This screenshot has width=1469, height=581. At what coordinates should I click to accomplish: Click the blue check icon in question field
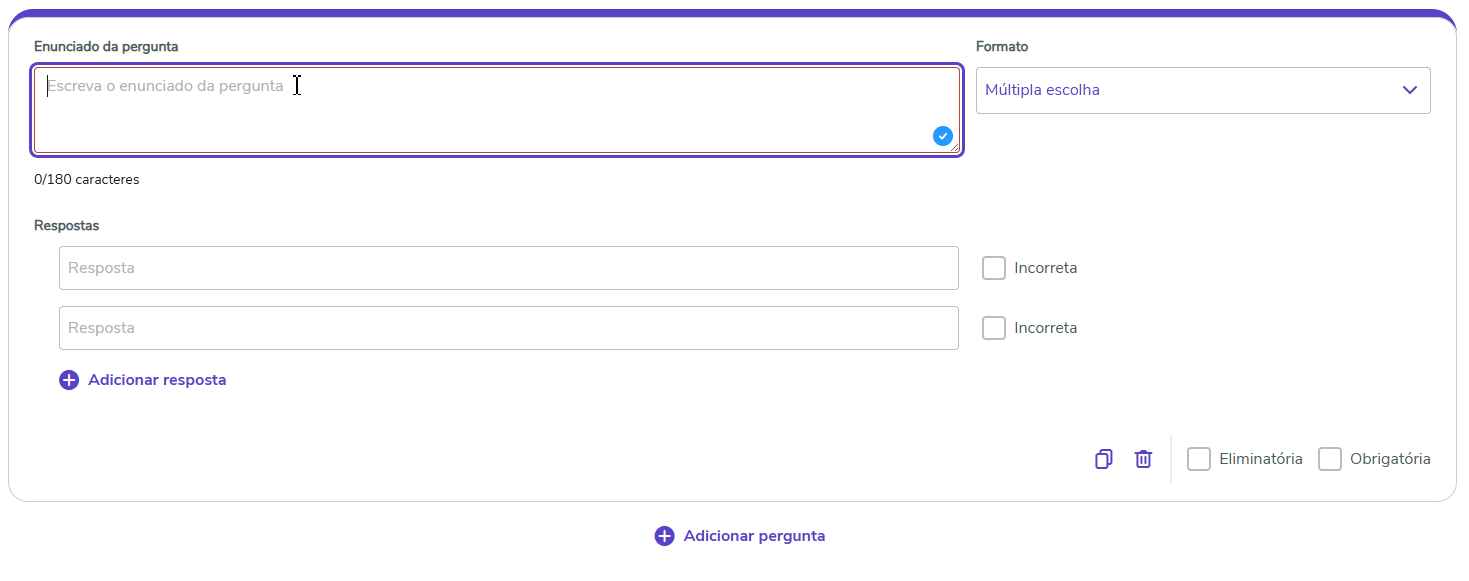coord(942,136)
